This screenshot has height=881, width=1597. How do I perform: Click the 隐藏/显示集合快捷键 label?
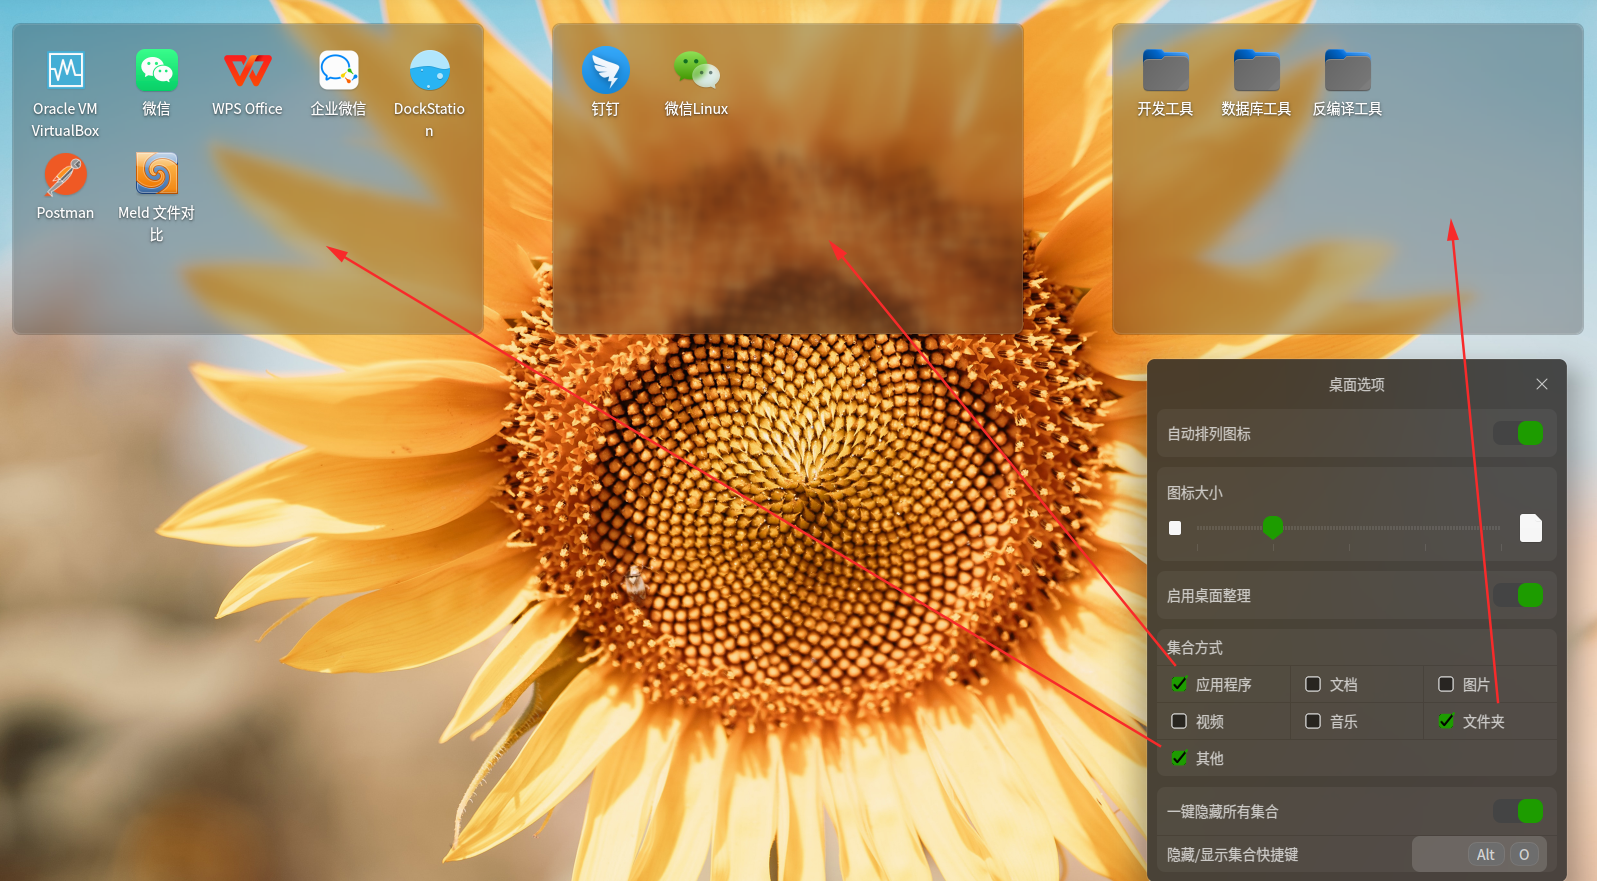(1233, 855)
